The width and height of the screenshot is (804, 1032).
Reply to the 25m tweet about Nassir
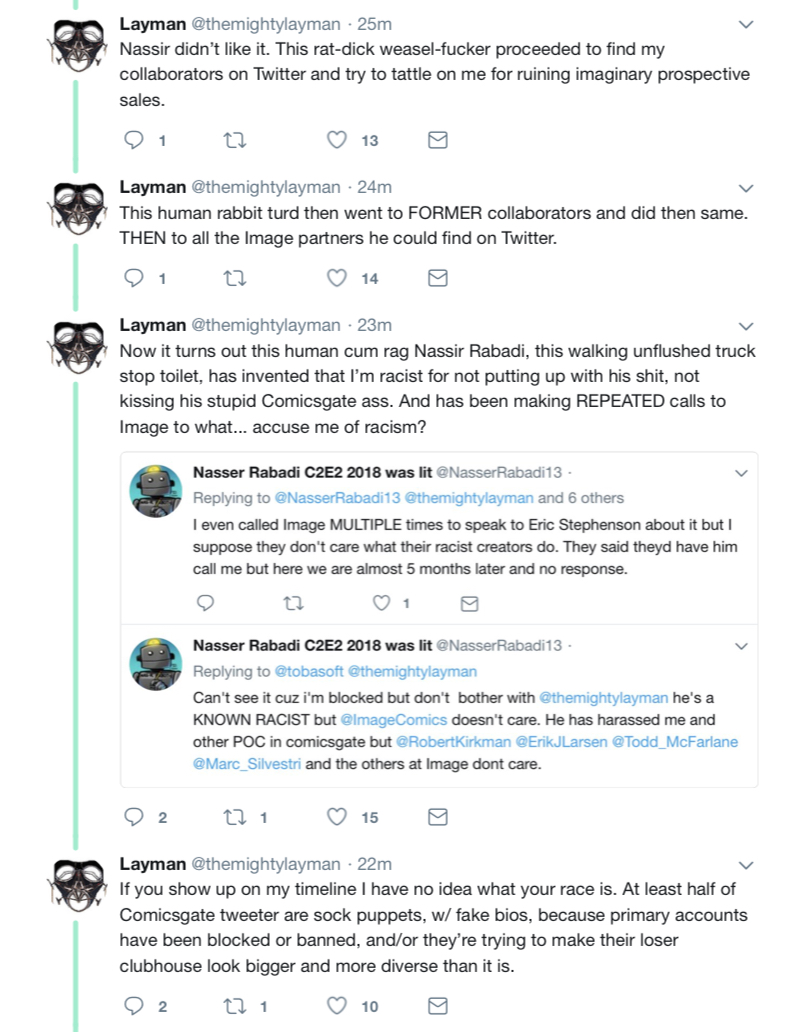click(134, 140)
